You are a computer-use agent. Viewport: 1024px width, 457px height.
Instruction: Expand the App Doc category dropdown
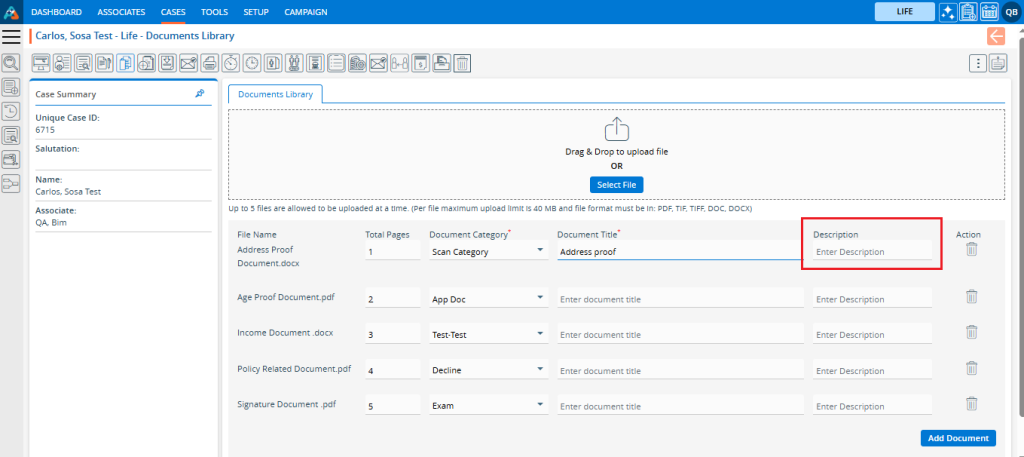tap(488, 298)
